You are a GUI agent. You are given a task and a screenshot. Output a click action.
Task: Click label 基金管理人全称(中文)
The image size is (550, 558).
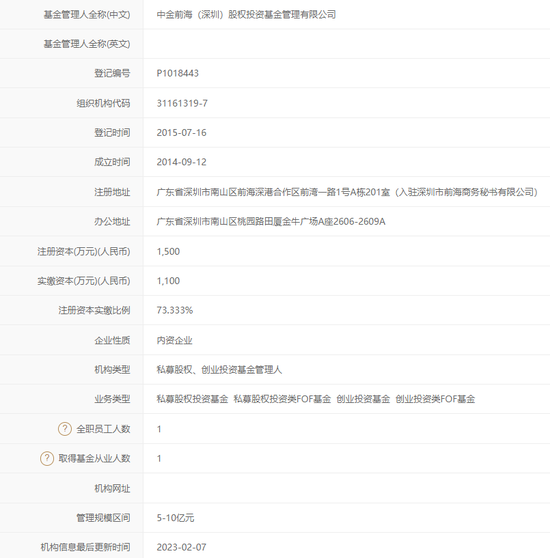87,15
